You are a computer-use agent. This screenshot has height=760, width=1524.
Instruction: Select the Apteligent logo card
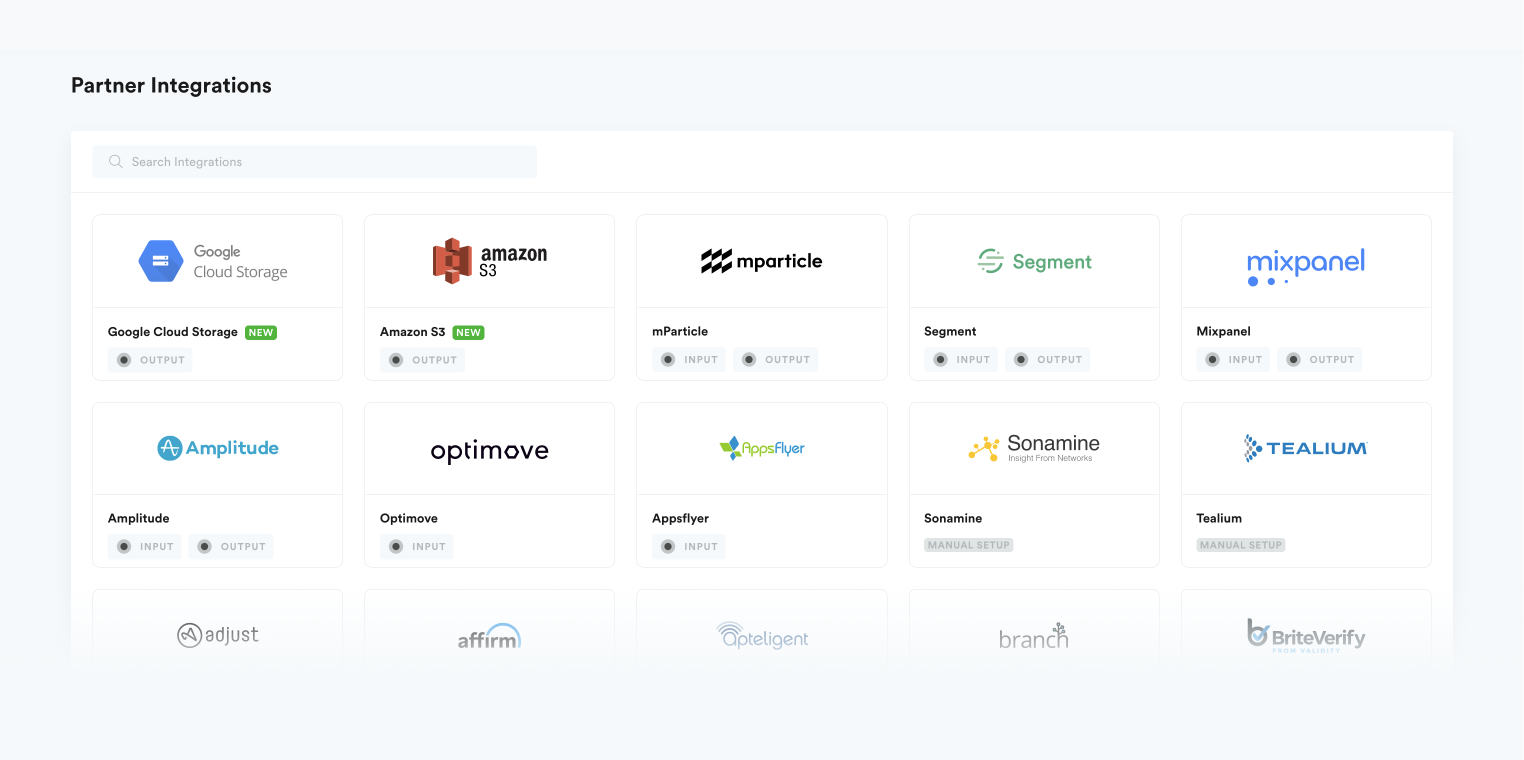pyautogui.click(x=762, y=635)
